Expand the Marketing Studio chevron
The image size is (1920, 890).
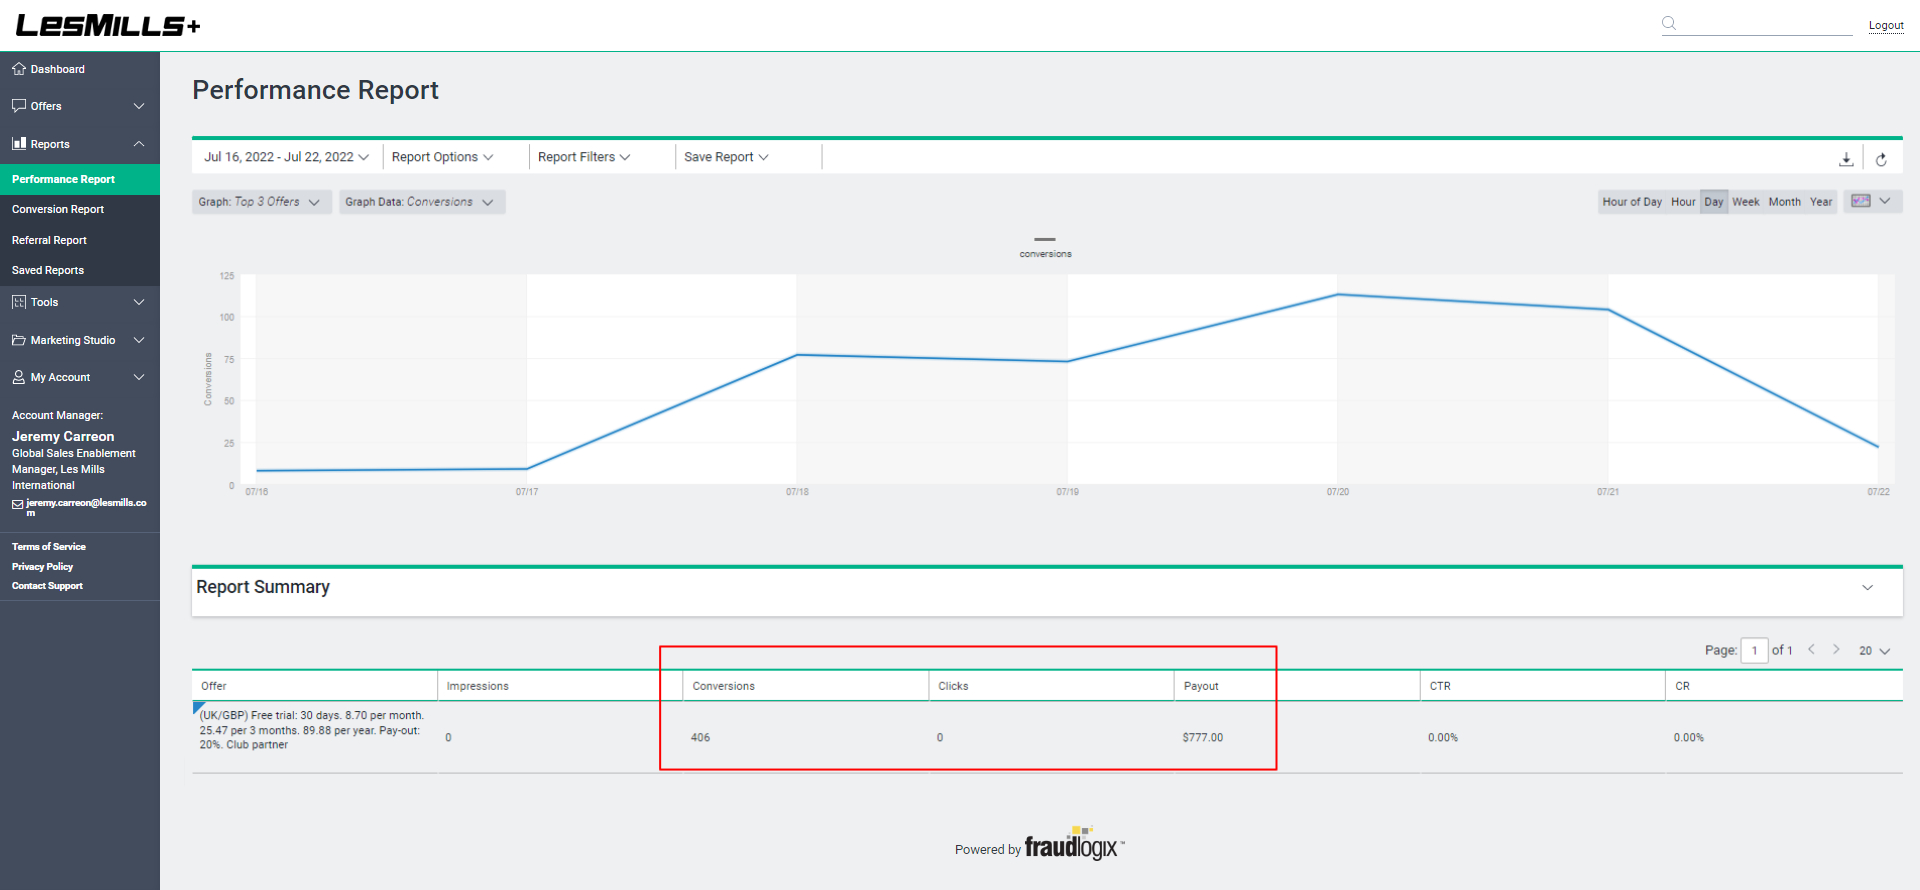click(139, 340)
